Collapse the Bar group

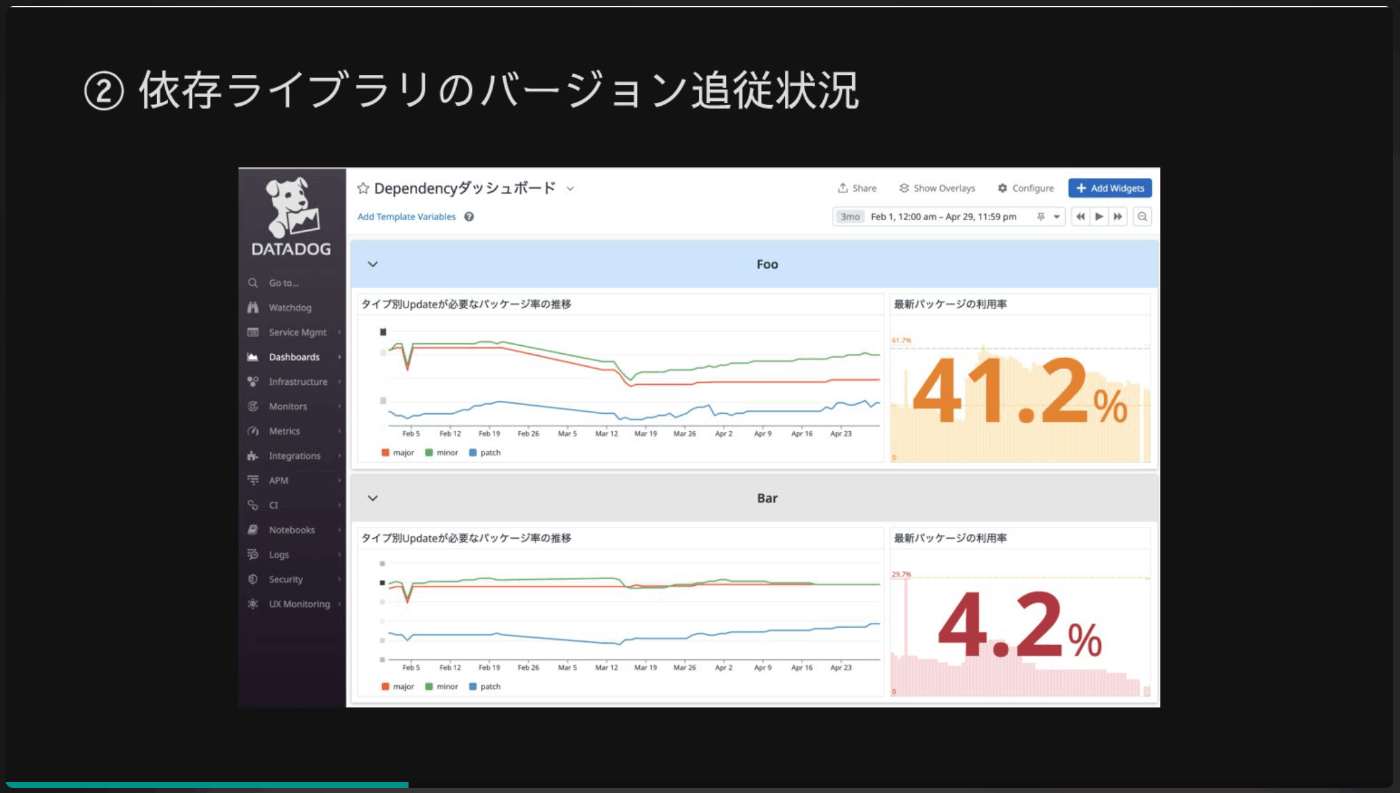(x=373, y=498)
